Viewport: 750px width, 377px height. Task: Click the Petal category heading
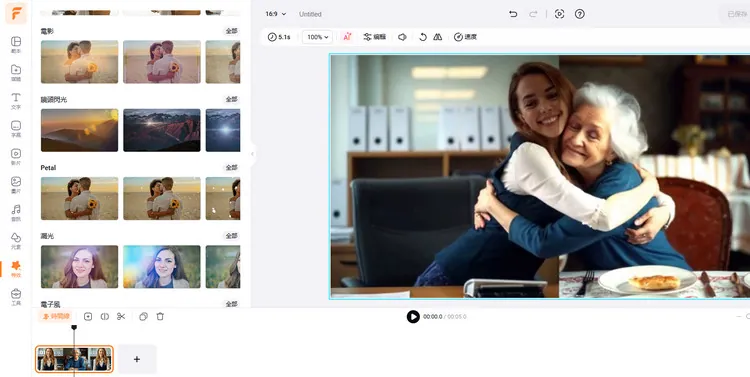pos(48,167)
